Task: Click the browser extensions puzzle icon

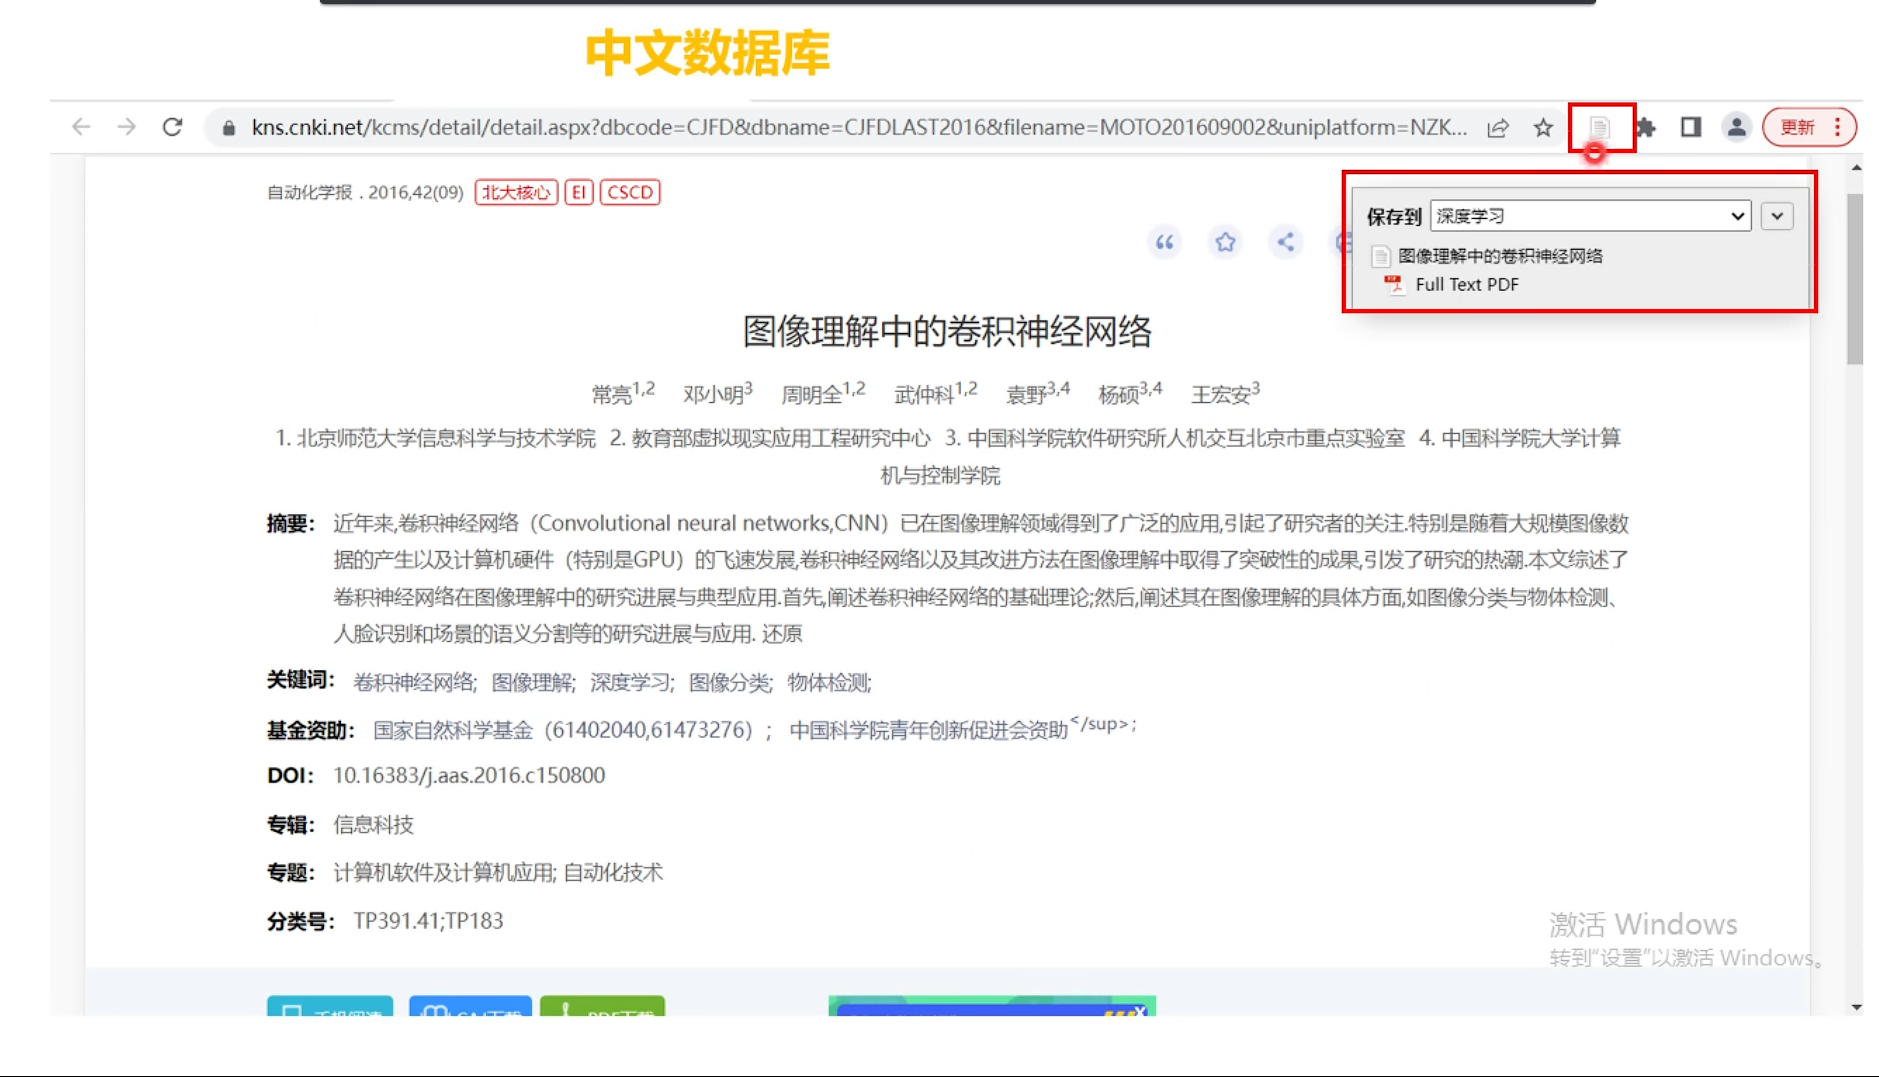Action: click(x=1645, y=127)
